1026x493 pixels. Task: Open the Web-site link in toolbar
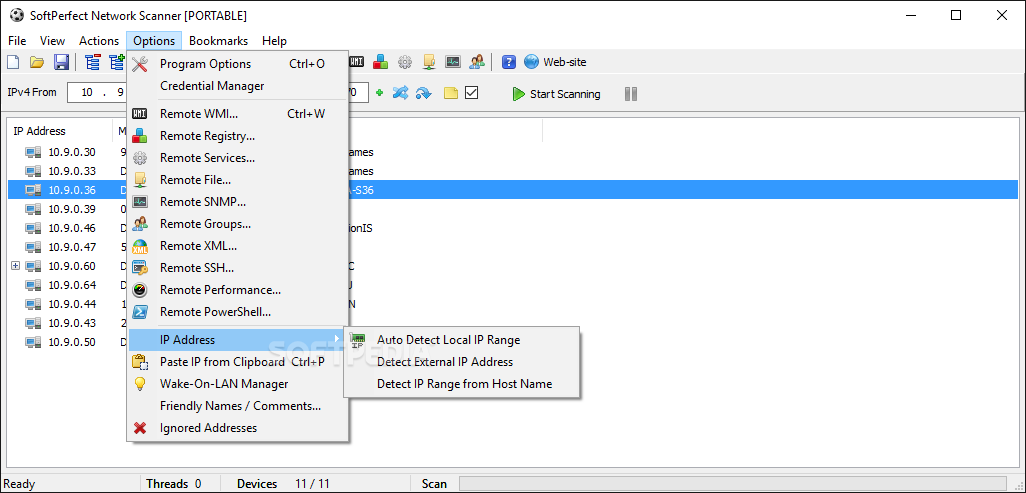point(555,62)
